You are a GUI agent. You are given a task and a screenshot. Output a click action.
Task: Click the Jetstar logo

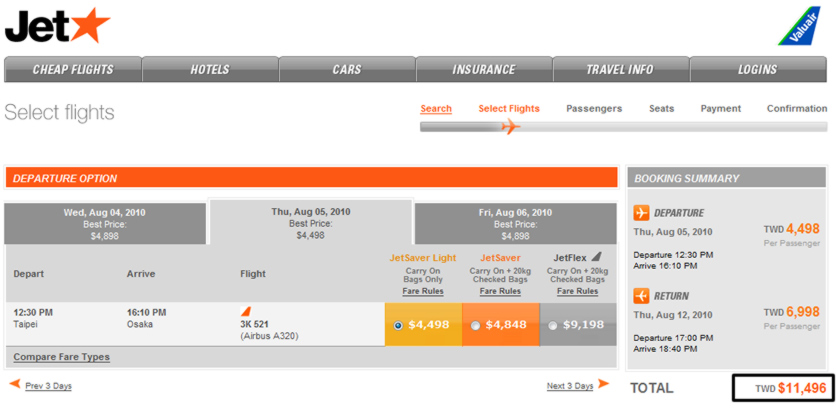[57, 25]
